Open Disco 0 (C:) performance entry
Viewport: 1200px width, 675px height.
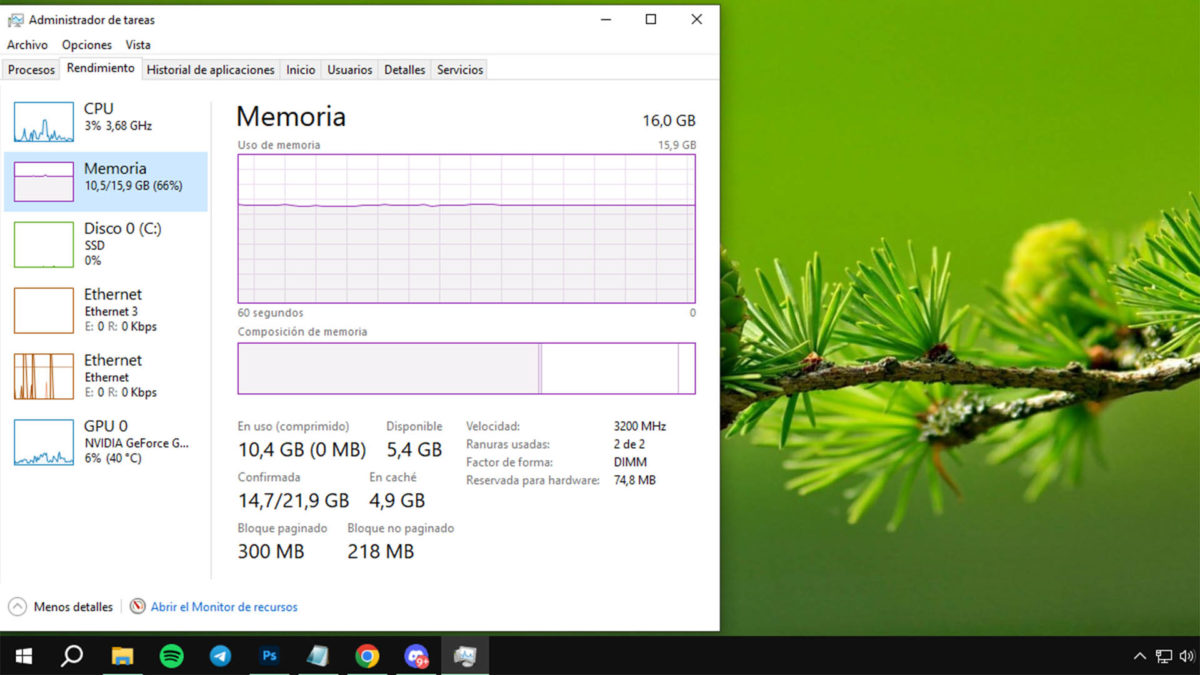click(x=106, y=244)
